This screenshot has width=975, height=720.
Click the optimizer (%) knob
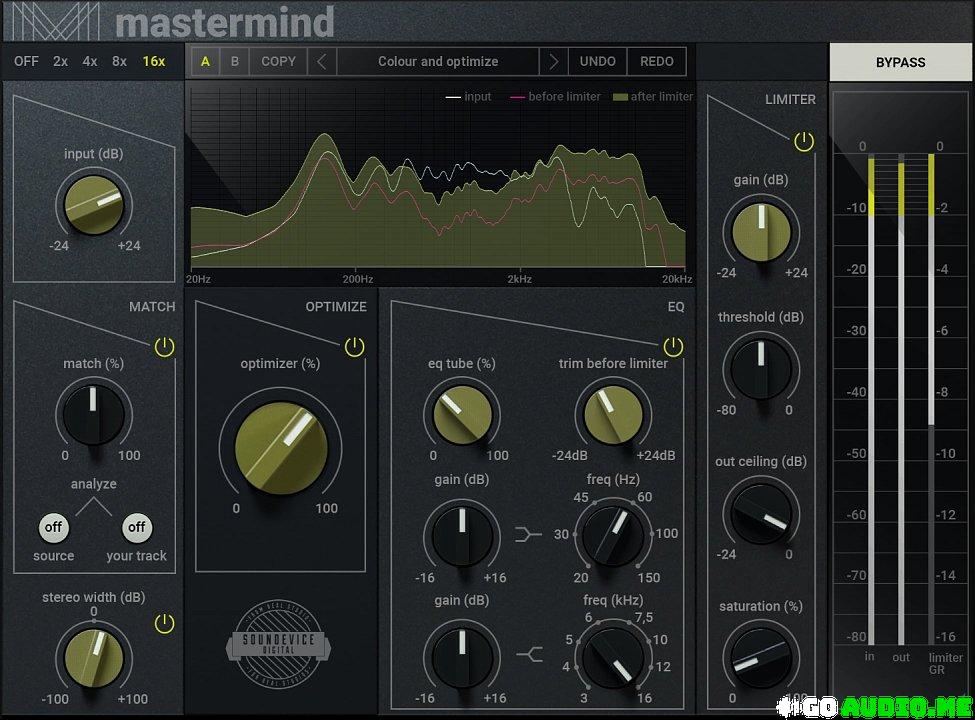coord(281,448)
